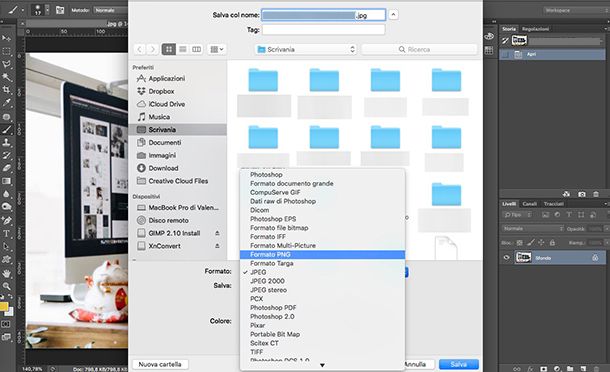
Task: Select the Sfondo layer thumbnail
Action: coord(523,258)
